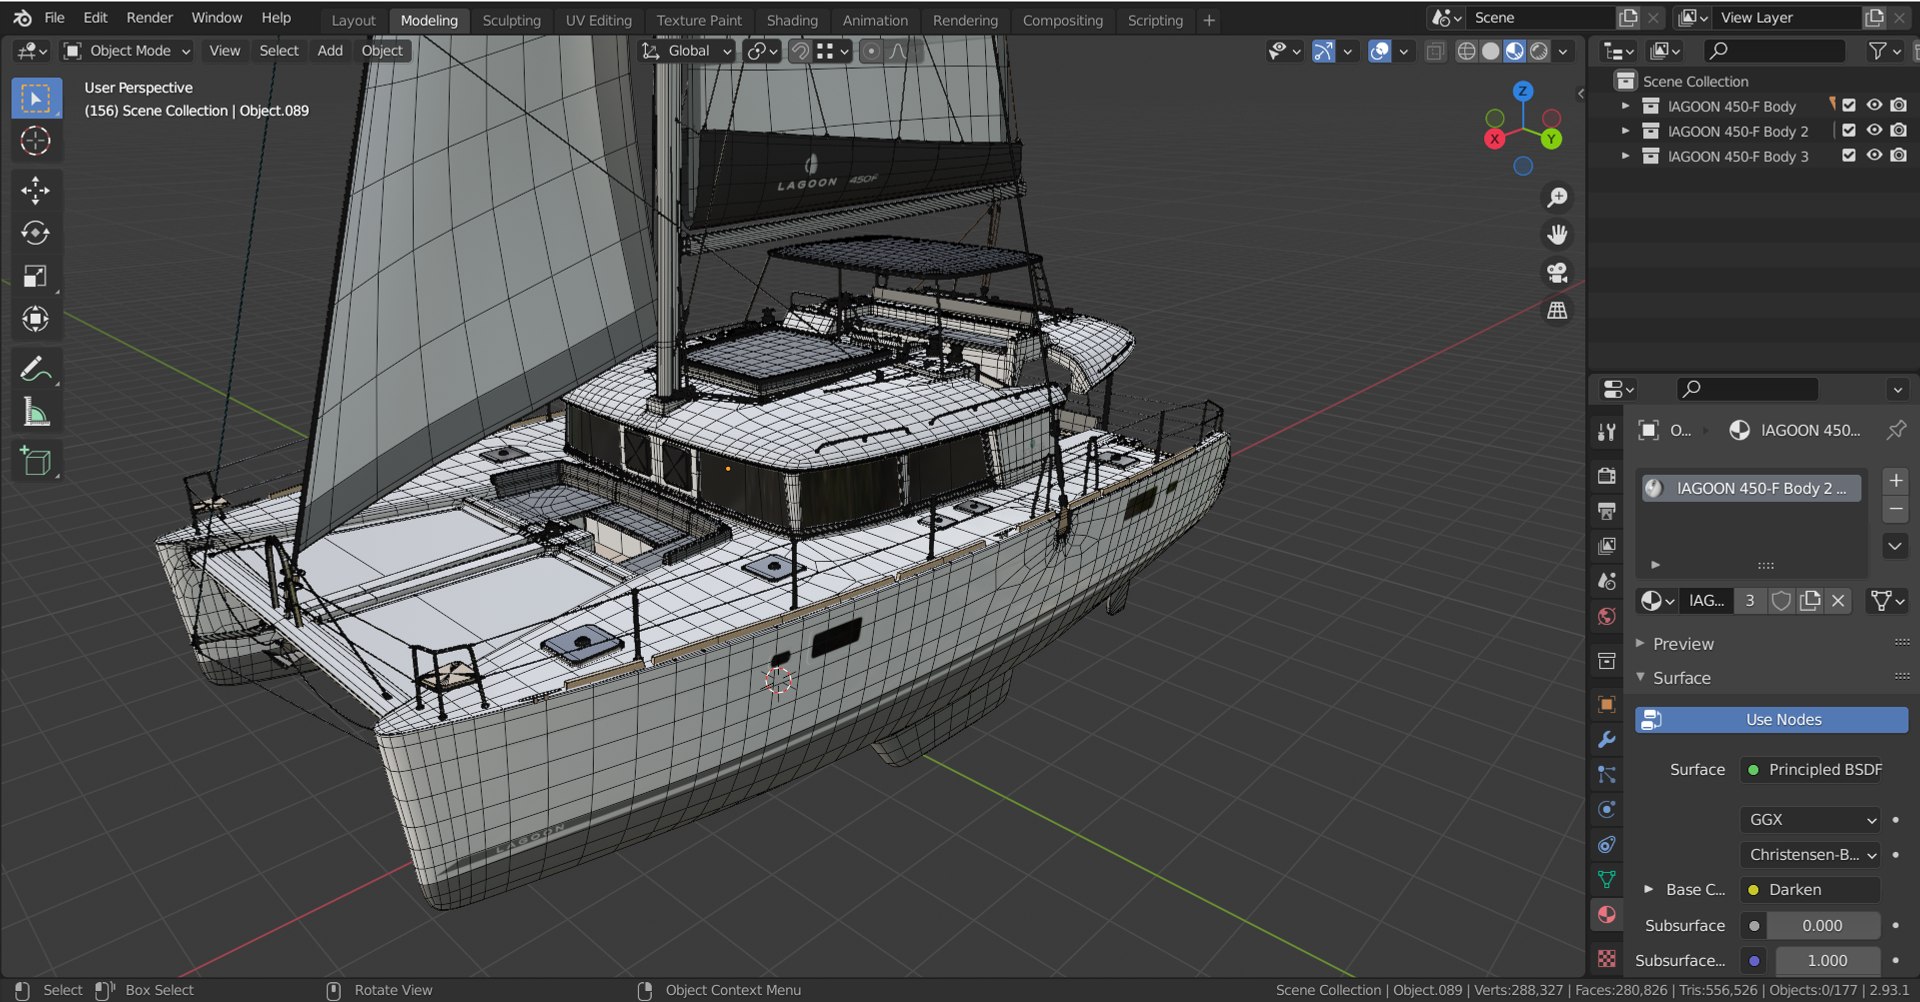Select the Add Cube tool

36,461
